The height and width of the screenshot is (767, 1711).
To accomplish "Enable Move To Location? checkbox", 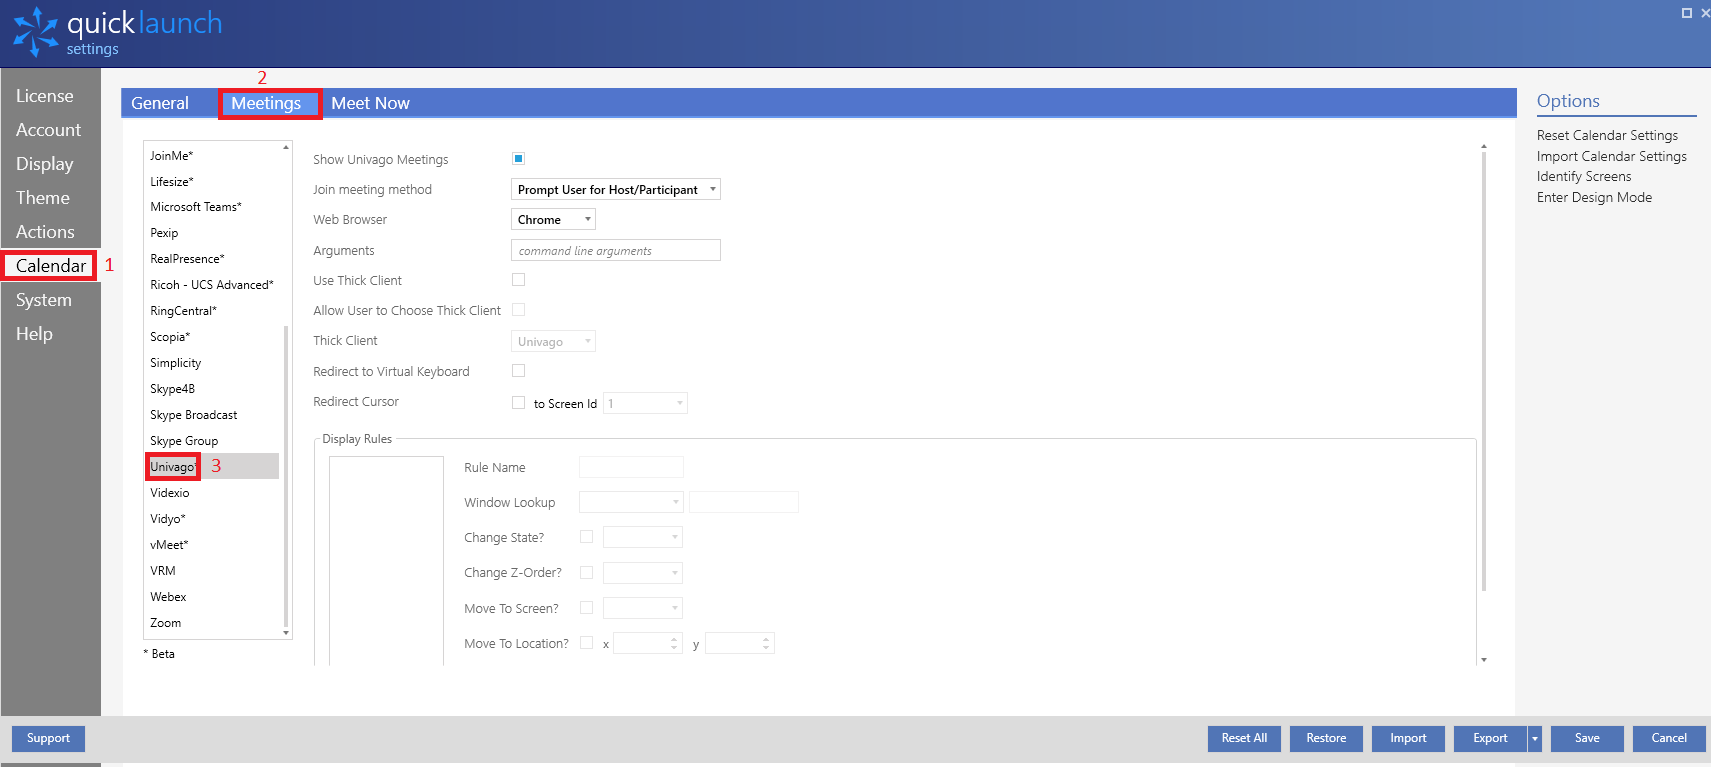I will tap(586, 643).
